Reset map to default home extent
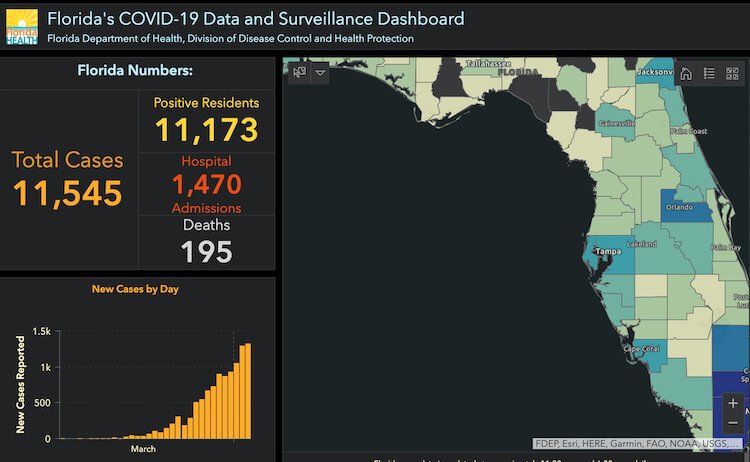The width and height of the screenshot is (750, 462). [686, 73]
